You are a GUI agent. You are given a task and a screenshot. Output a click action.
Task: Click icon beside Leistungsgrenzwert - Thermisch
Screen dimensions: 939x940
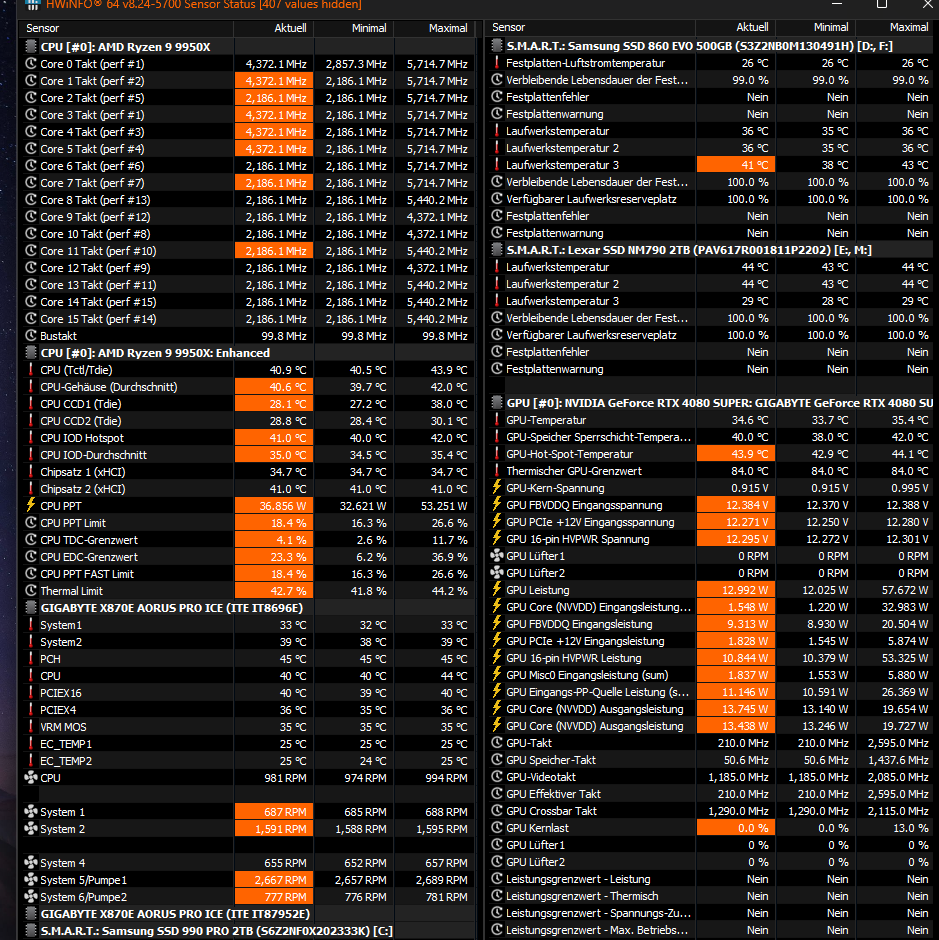point(496,896)
